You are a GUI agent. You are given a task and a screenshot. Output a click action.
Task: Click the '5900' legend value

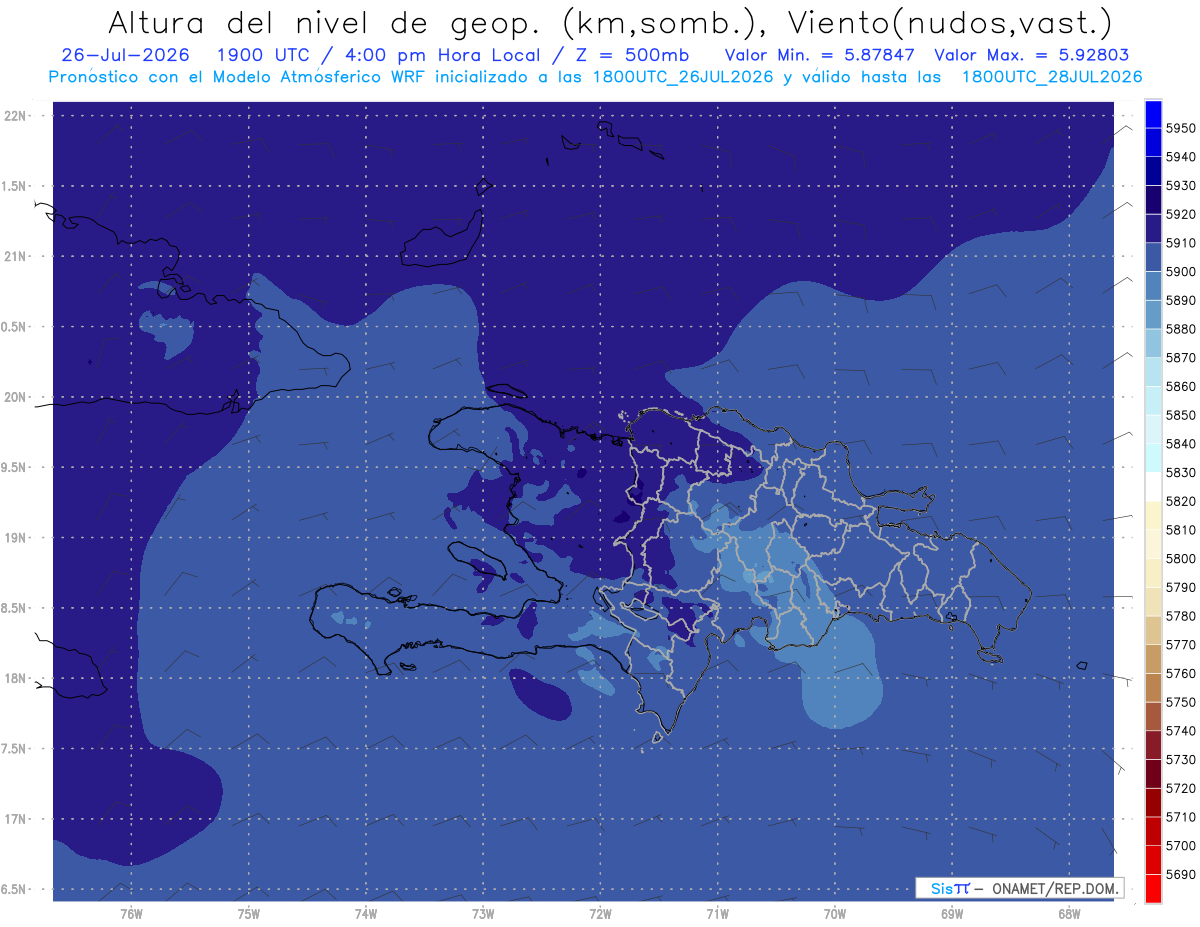point(1180,272)
